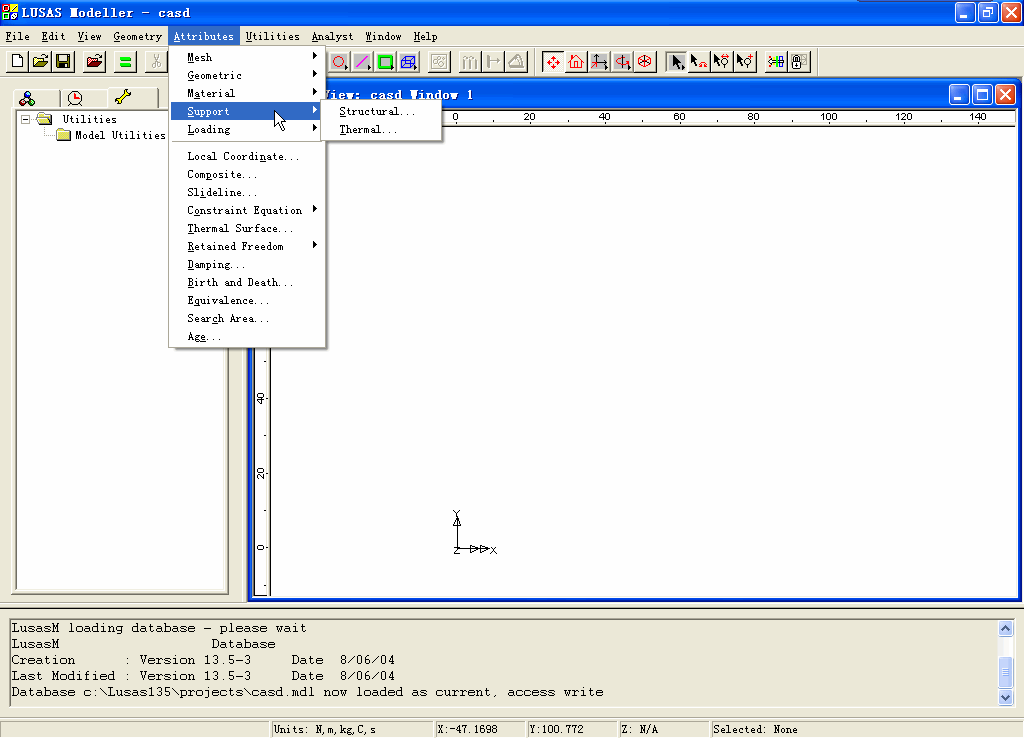The height and width of the screenshot is (738, 1024).
Task: Select the magenta line drawing tool
Action: coord(362,62)
